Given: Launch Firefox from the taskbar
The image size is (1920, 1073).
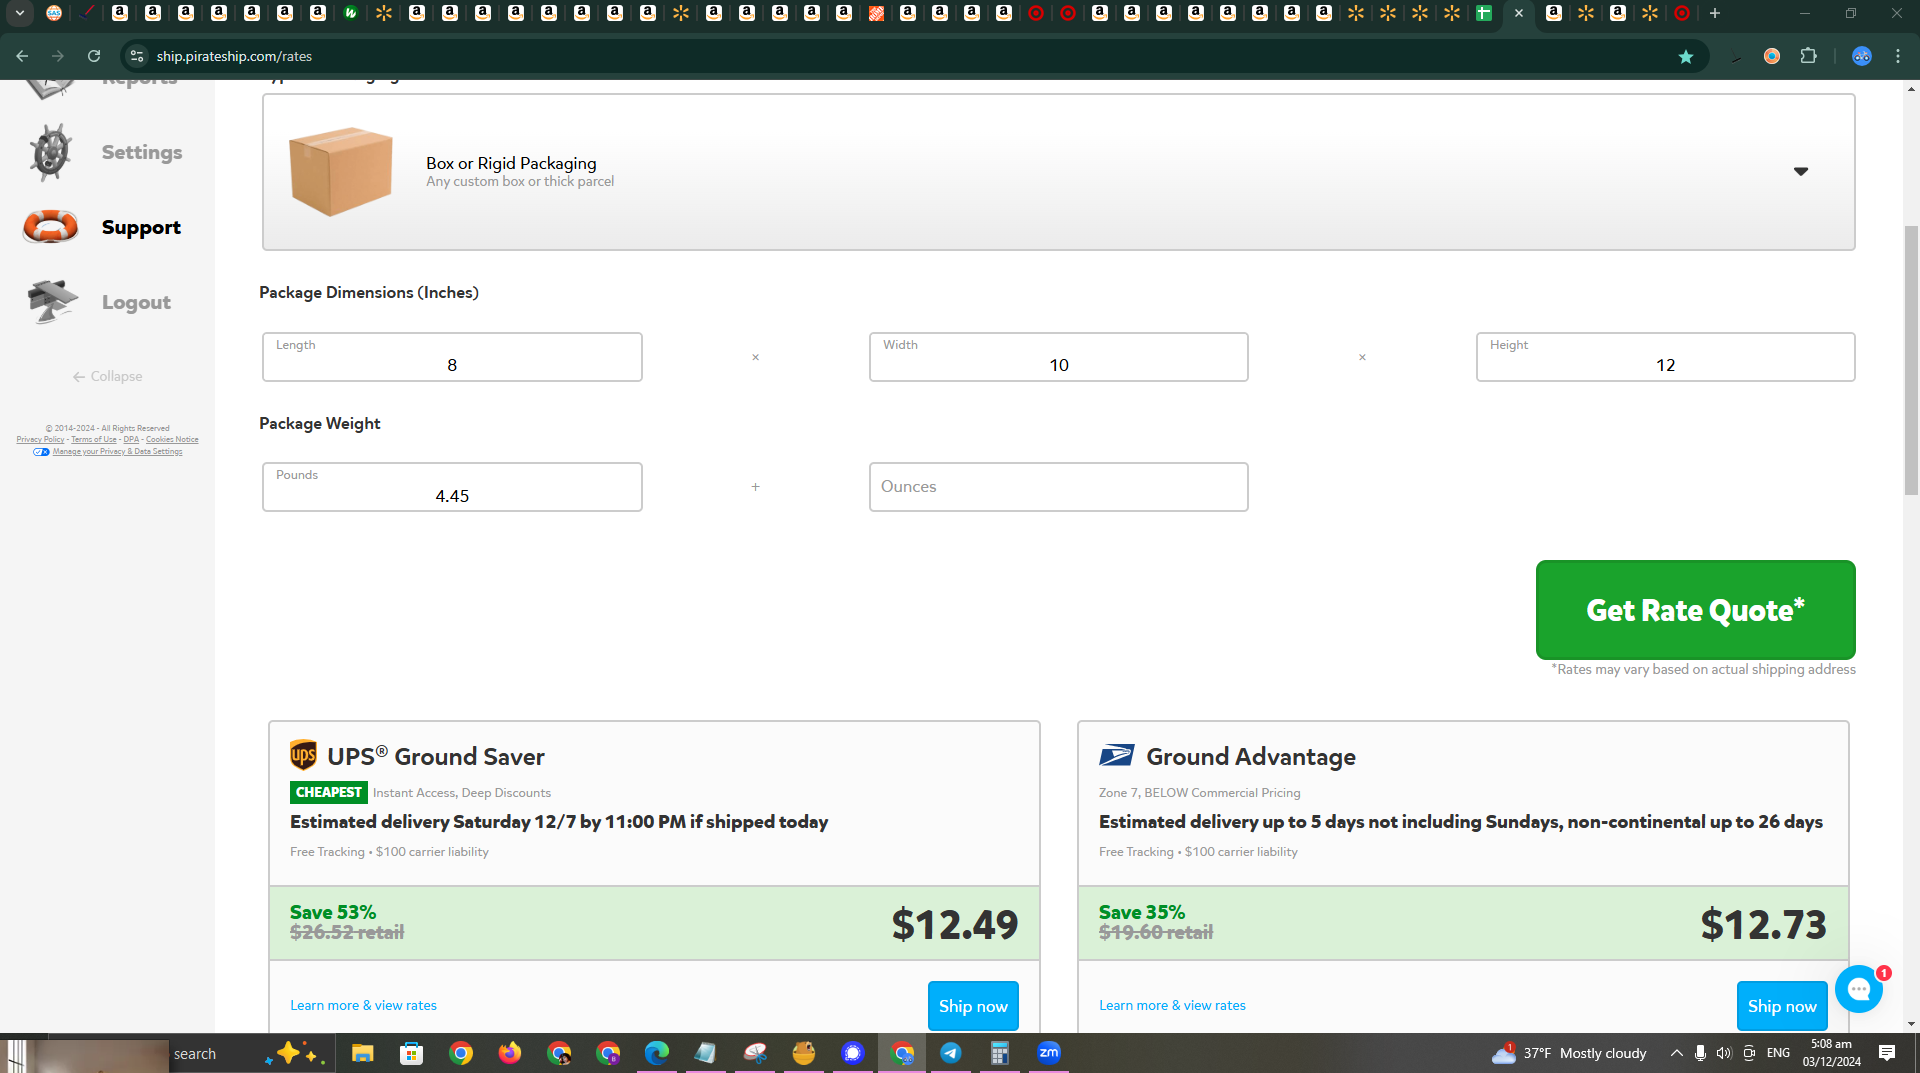Looking at the screenshot, I should [x=510, y=1053].
